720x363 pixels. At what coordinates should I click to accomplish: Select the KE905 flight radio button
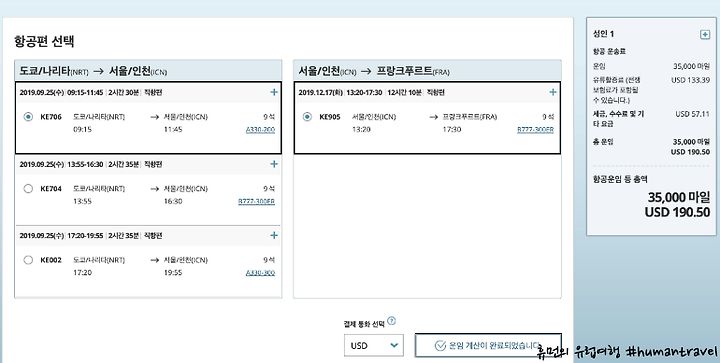[307, 117]
